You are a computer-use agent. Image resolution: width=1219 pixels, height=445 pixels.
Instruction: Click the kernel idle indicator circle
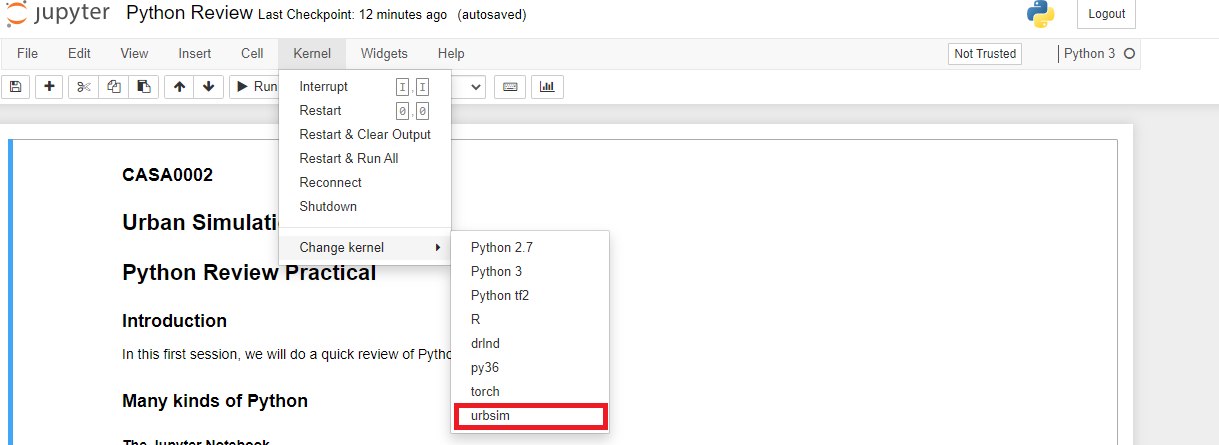click(x=1129, y=54)
